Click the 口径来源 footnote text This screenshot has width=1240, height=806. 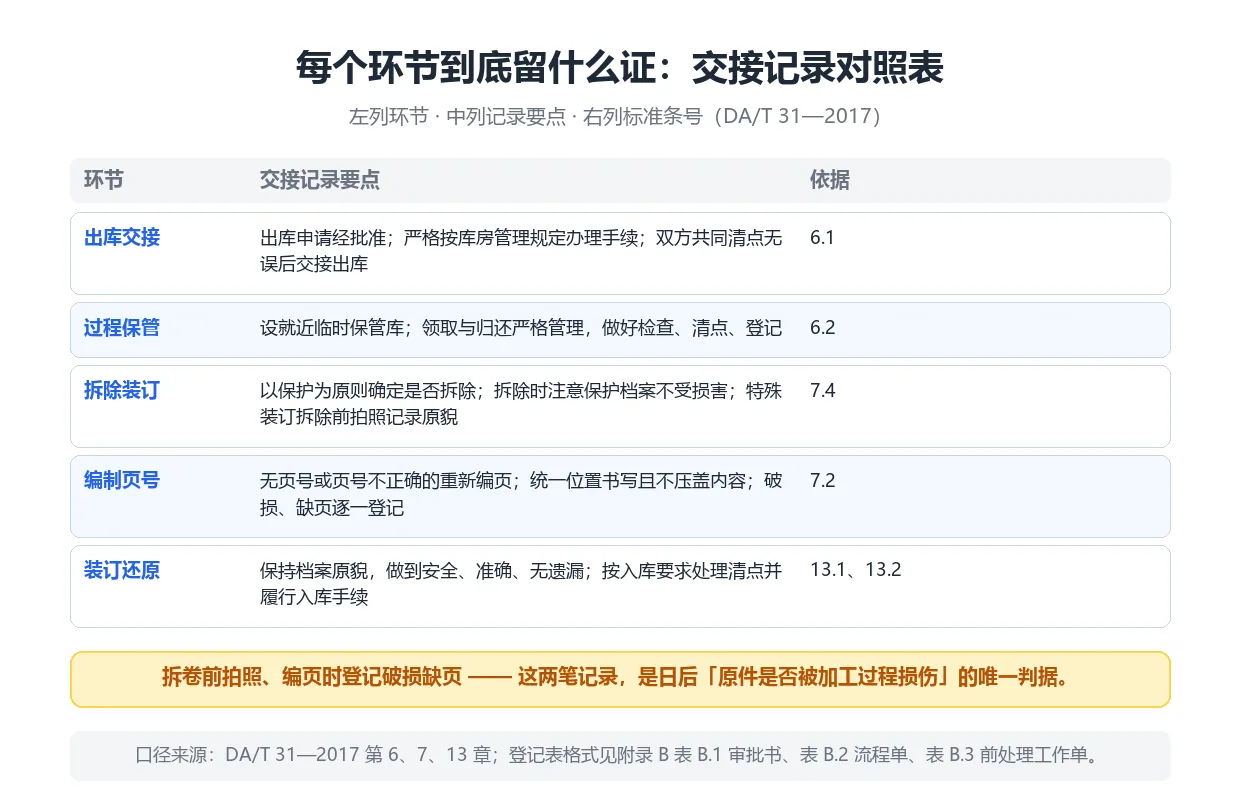pyautogui.click(x=620, y=755)
